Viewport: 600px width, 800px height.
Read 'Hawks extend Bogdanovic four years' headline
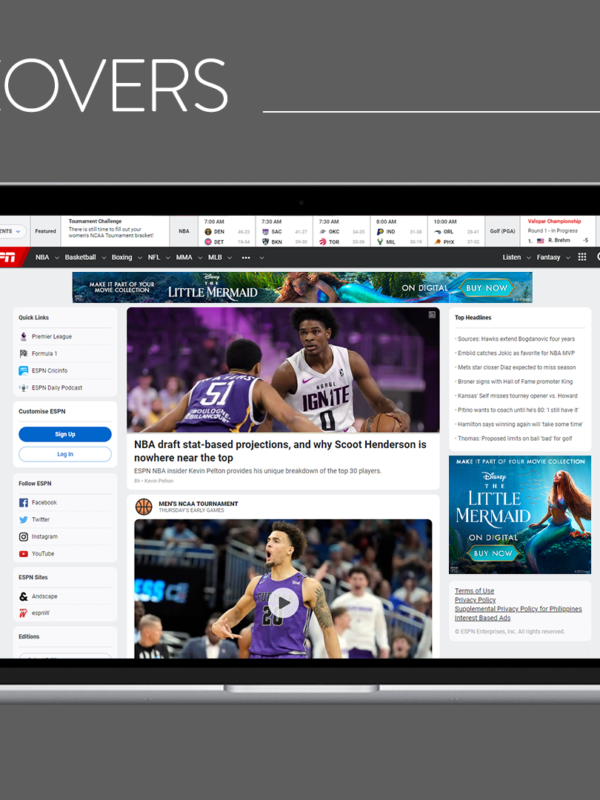[x=516, y=339]
